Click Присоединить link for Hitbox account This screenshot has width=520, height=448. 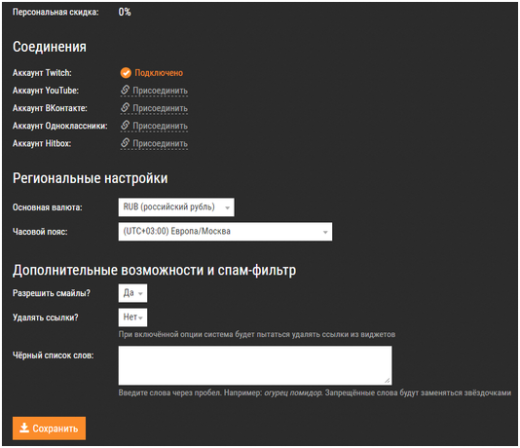click(160, 144)
